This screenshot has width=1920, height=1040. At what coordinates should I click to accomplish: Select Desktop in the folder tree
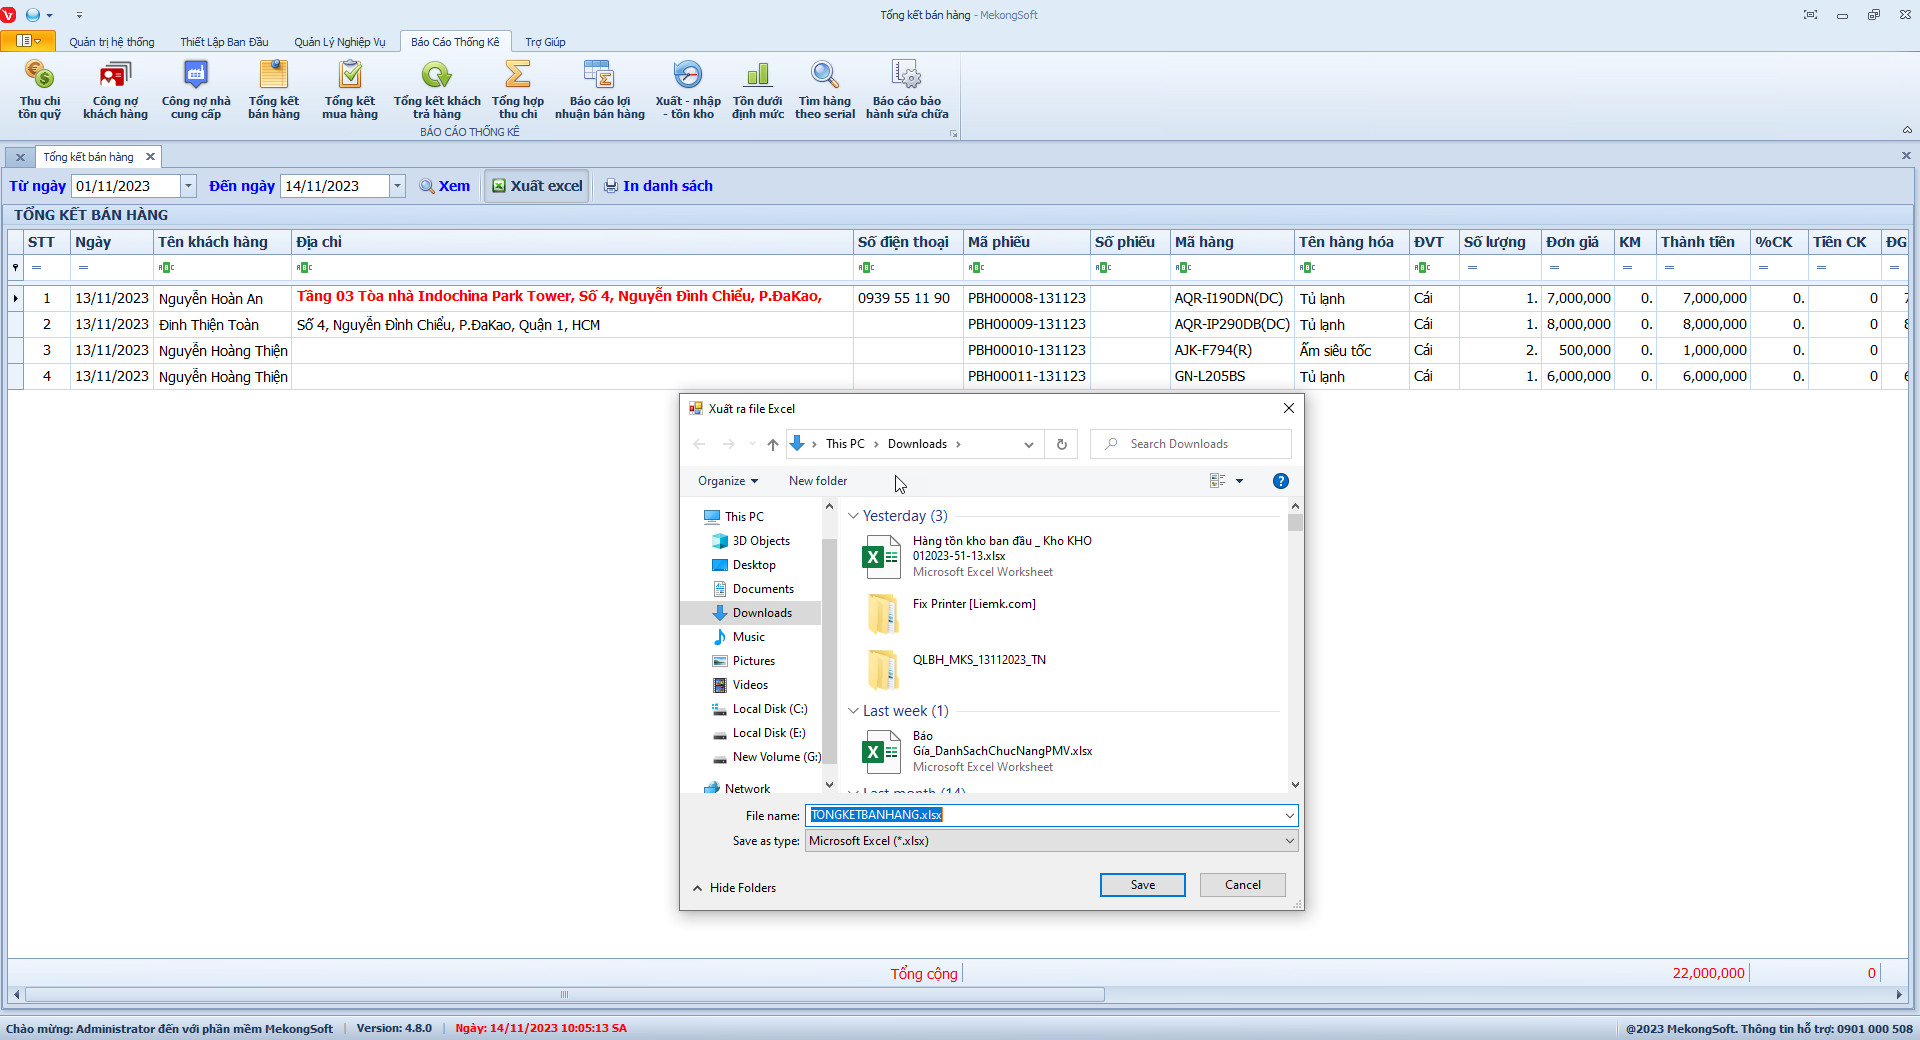pyautogui.click(x=754, y=565)
